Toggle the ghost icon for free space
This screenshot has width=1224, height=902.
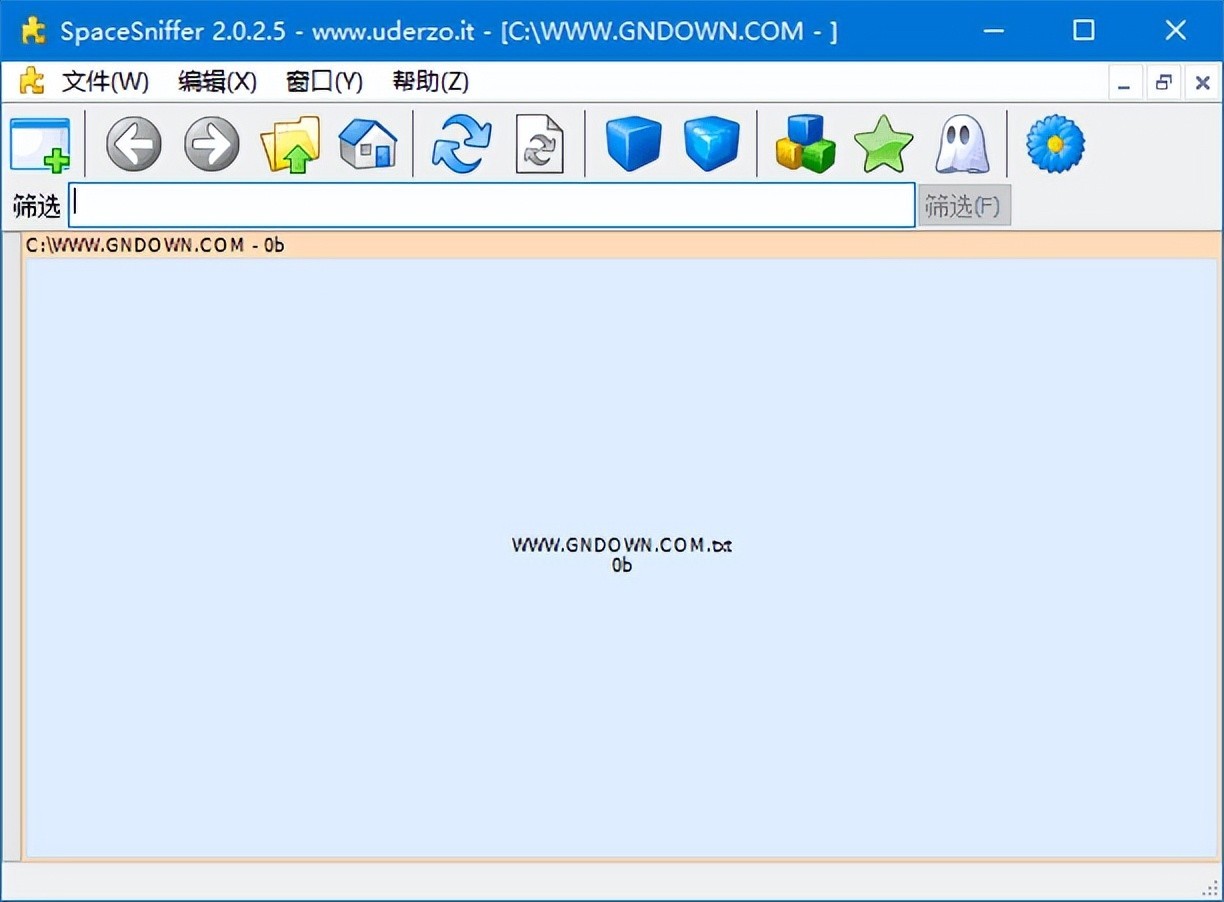point(962,144)
